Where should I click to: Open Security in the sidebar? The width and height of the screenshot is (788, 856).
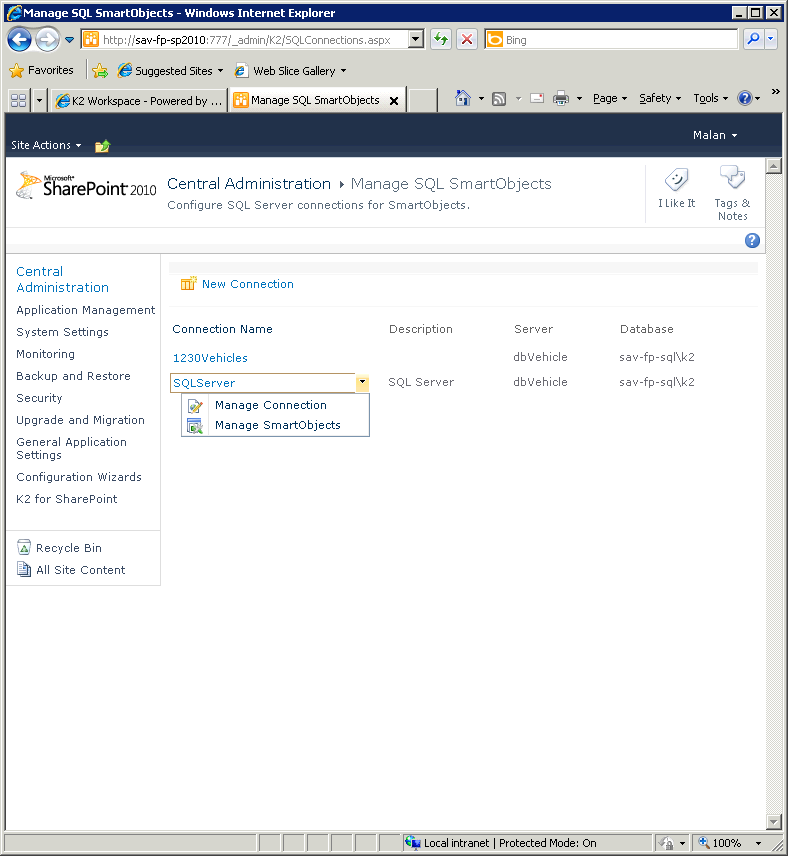(39, 398)
